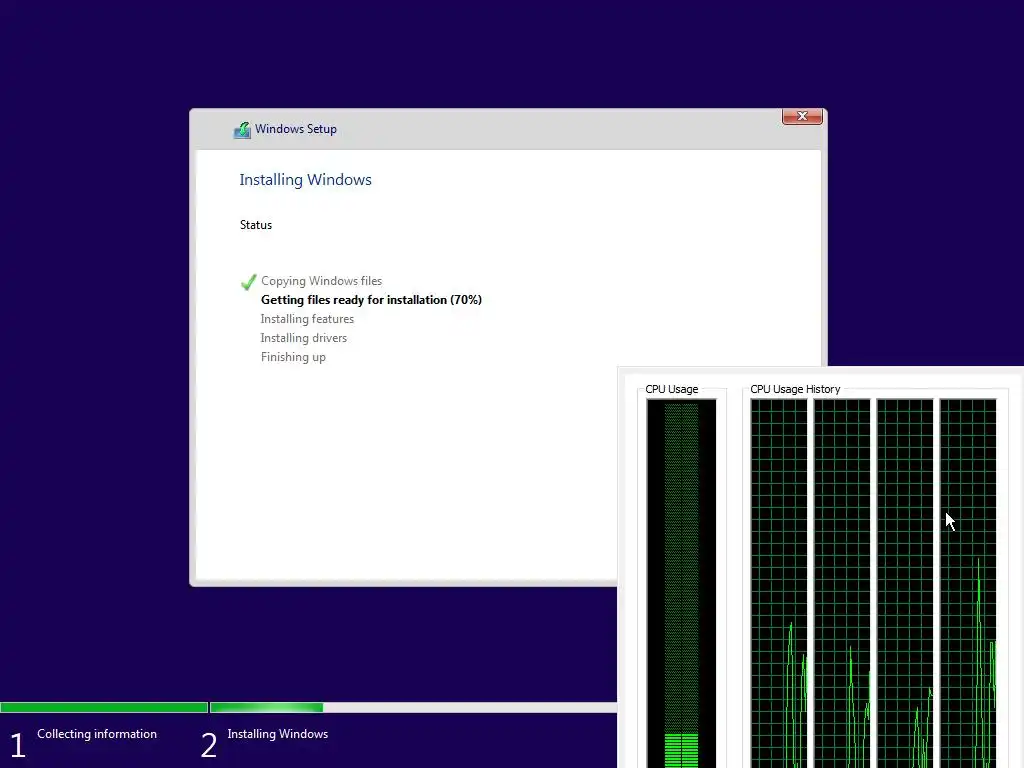
Task: Click the third CPU Usage History graph
Action: [904, 583]
